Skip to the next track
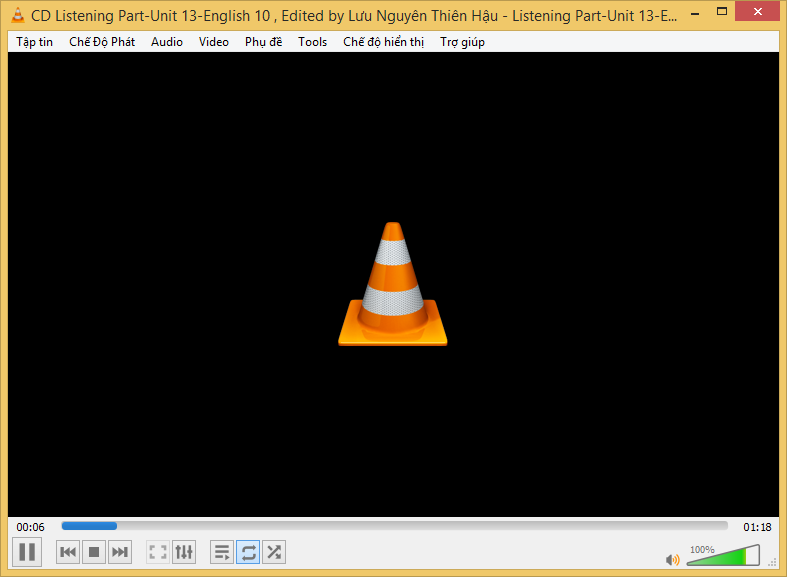Viewport: 787px width, 577px height. pos(120,552)
